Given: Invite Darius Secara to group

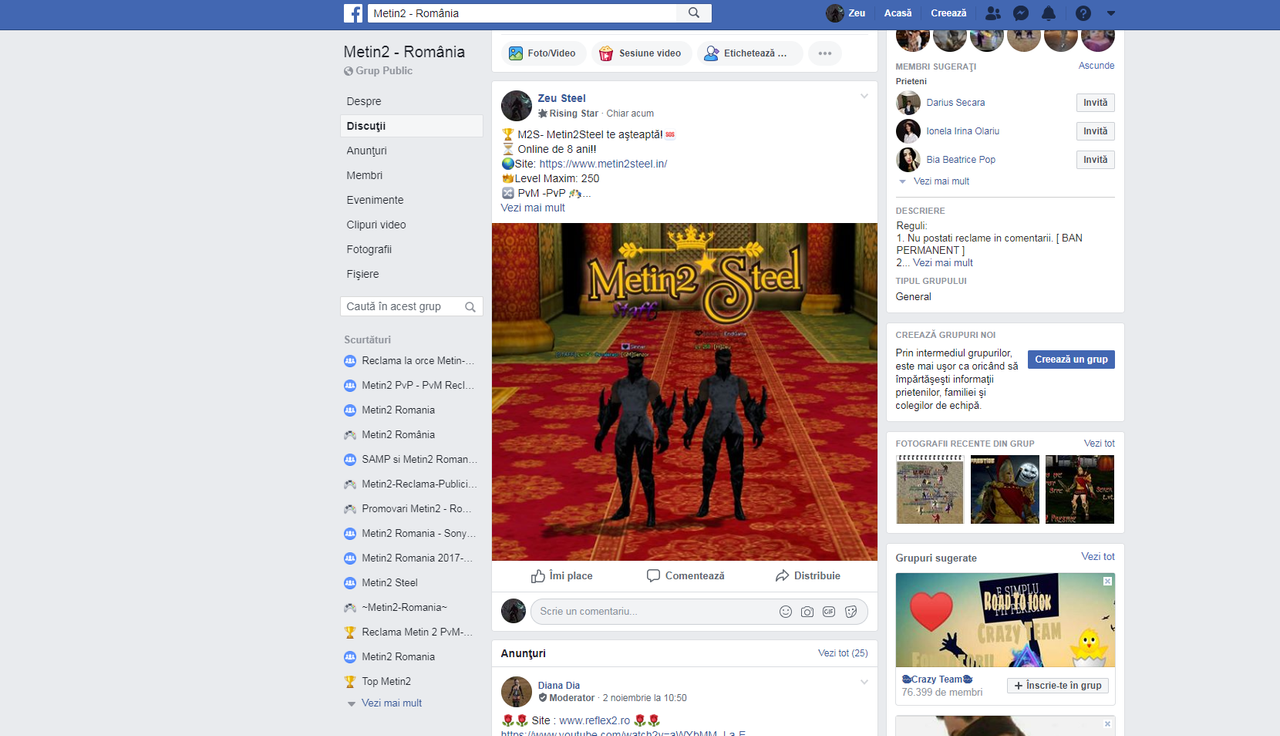Looking at the screenshot, I should (x=1096, y=103).
